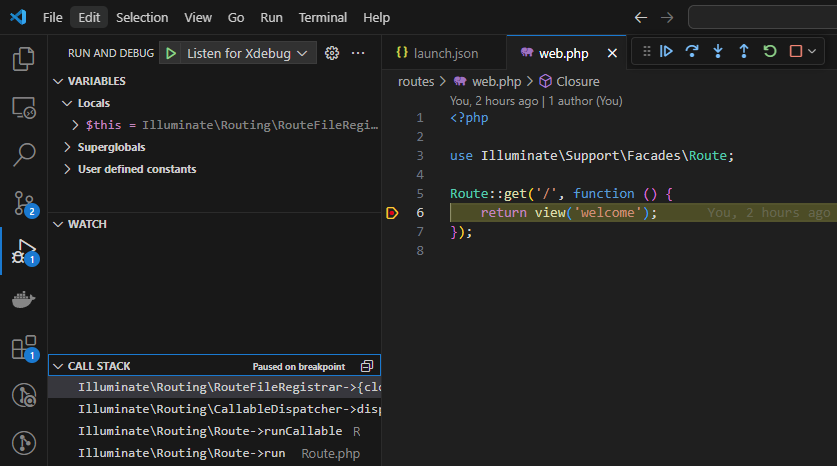Image resolution: width=837 pixels, height=466 pixels.
Task: Click the Closure breadcrumb
Action: [577, 82]
